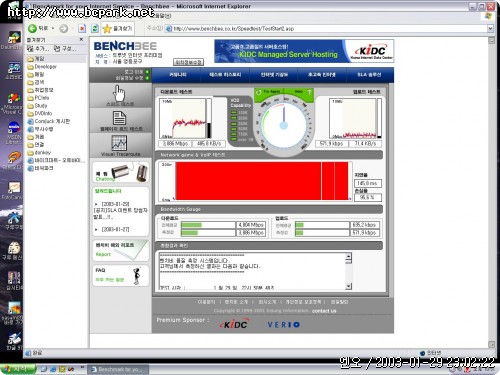Screen dimensions: 500x375
Task: Click the speed test hand-pointer icon
Action: 119,93
